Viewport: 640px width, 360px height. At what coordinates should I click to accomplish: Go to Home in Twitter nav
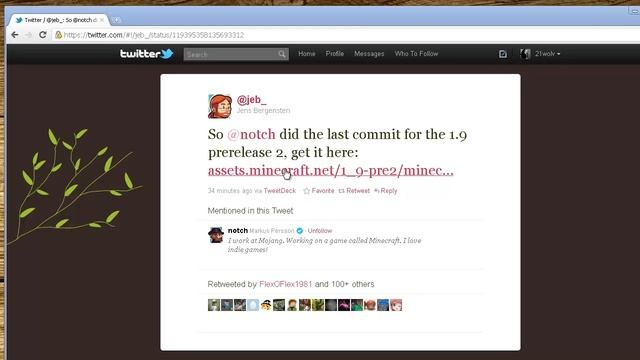(x=307, y=54)
